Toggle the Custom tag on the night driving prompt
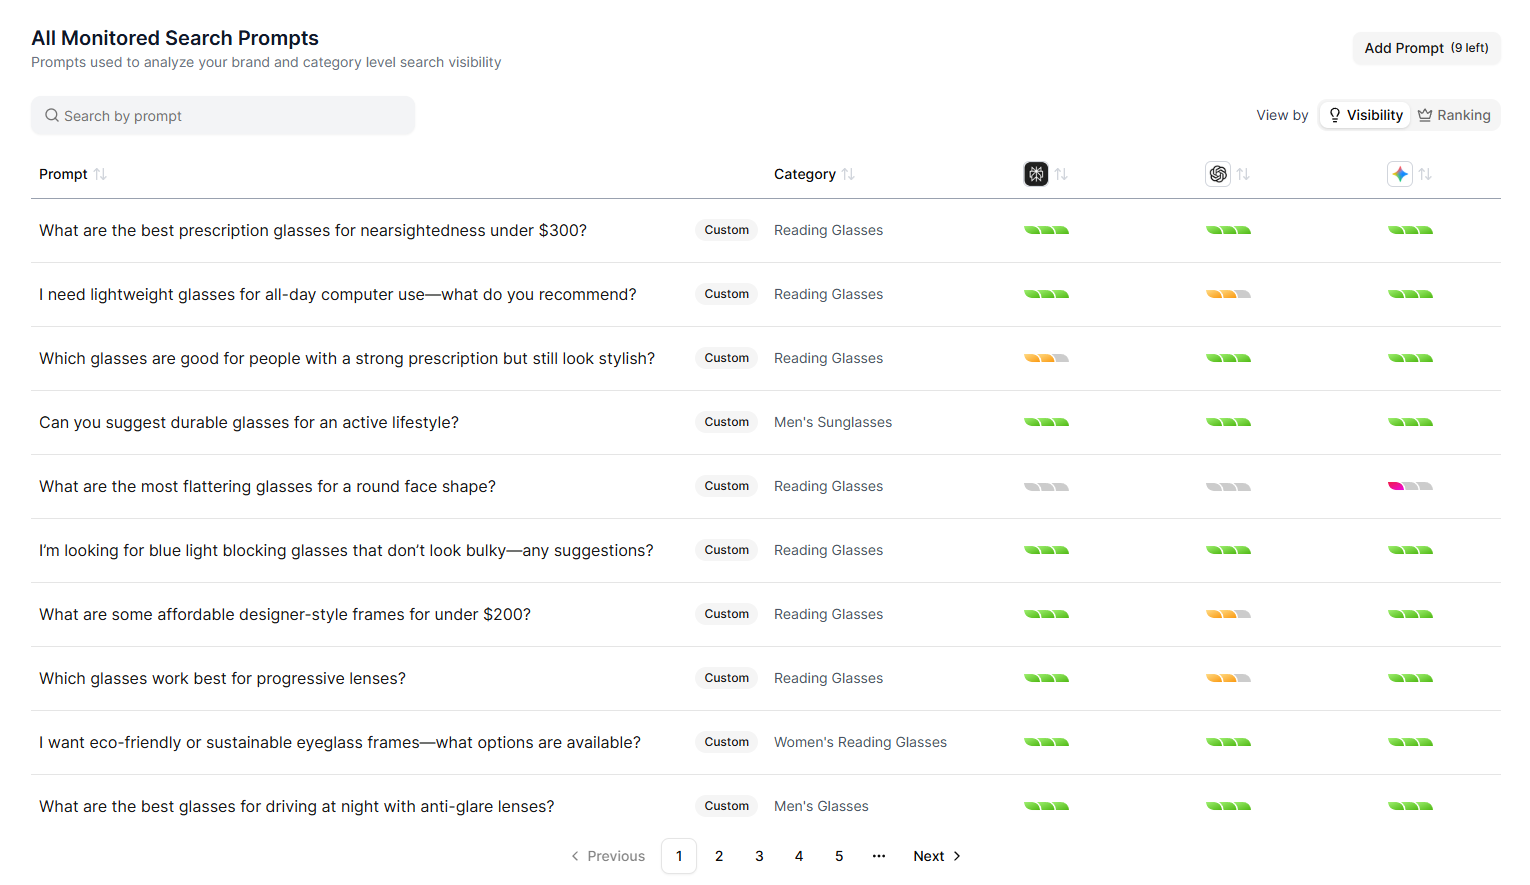The width and height of the screenshot is (1530, 885). pyautogui.click(x=726, y=806)
